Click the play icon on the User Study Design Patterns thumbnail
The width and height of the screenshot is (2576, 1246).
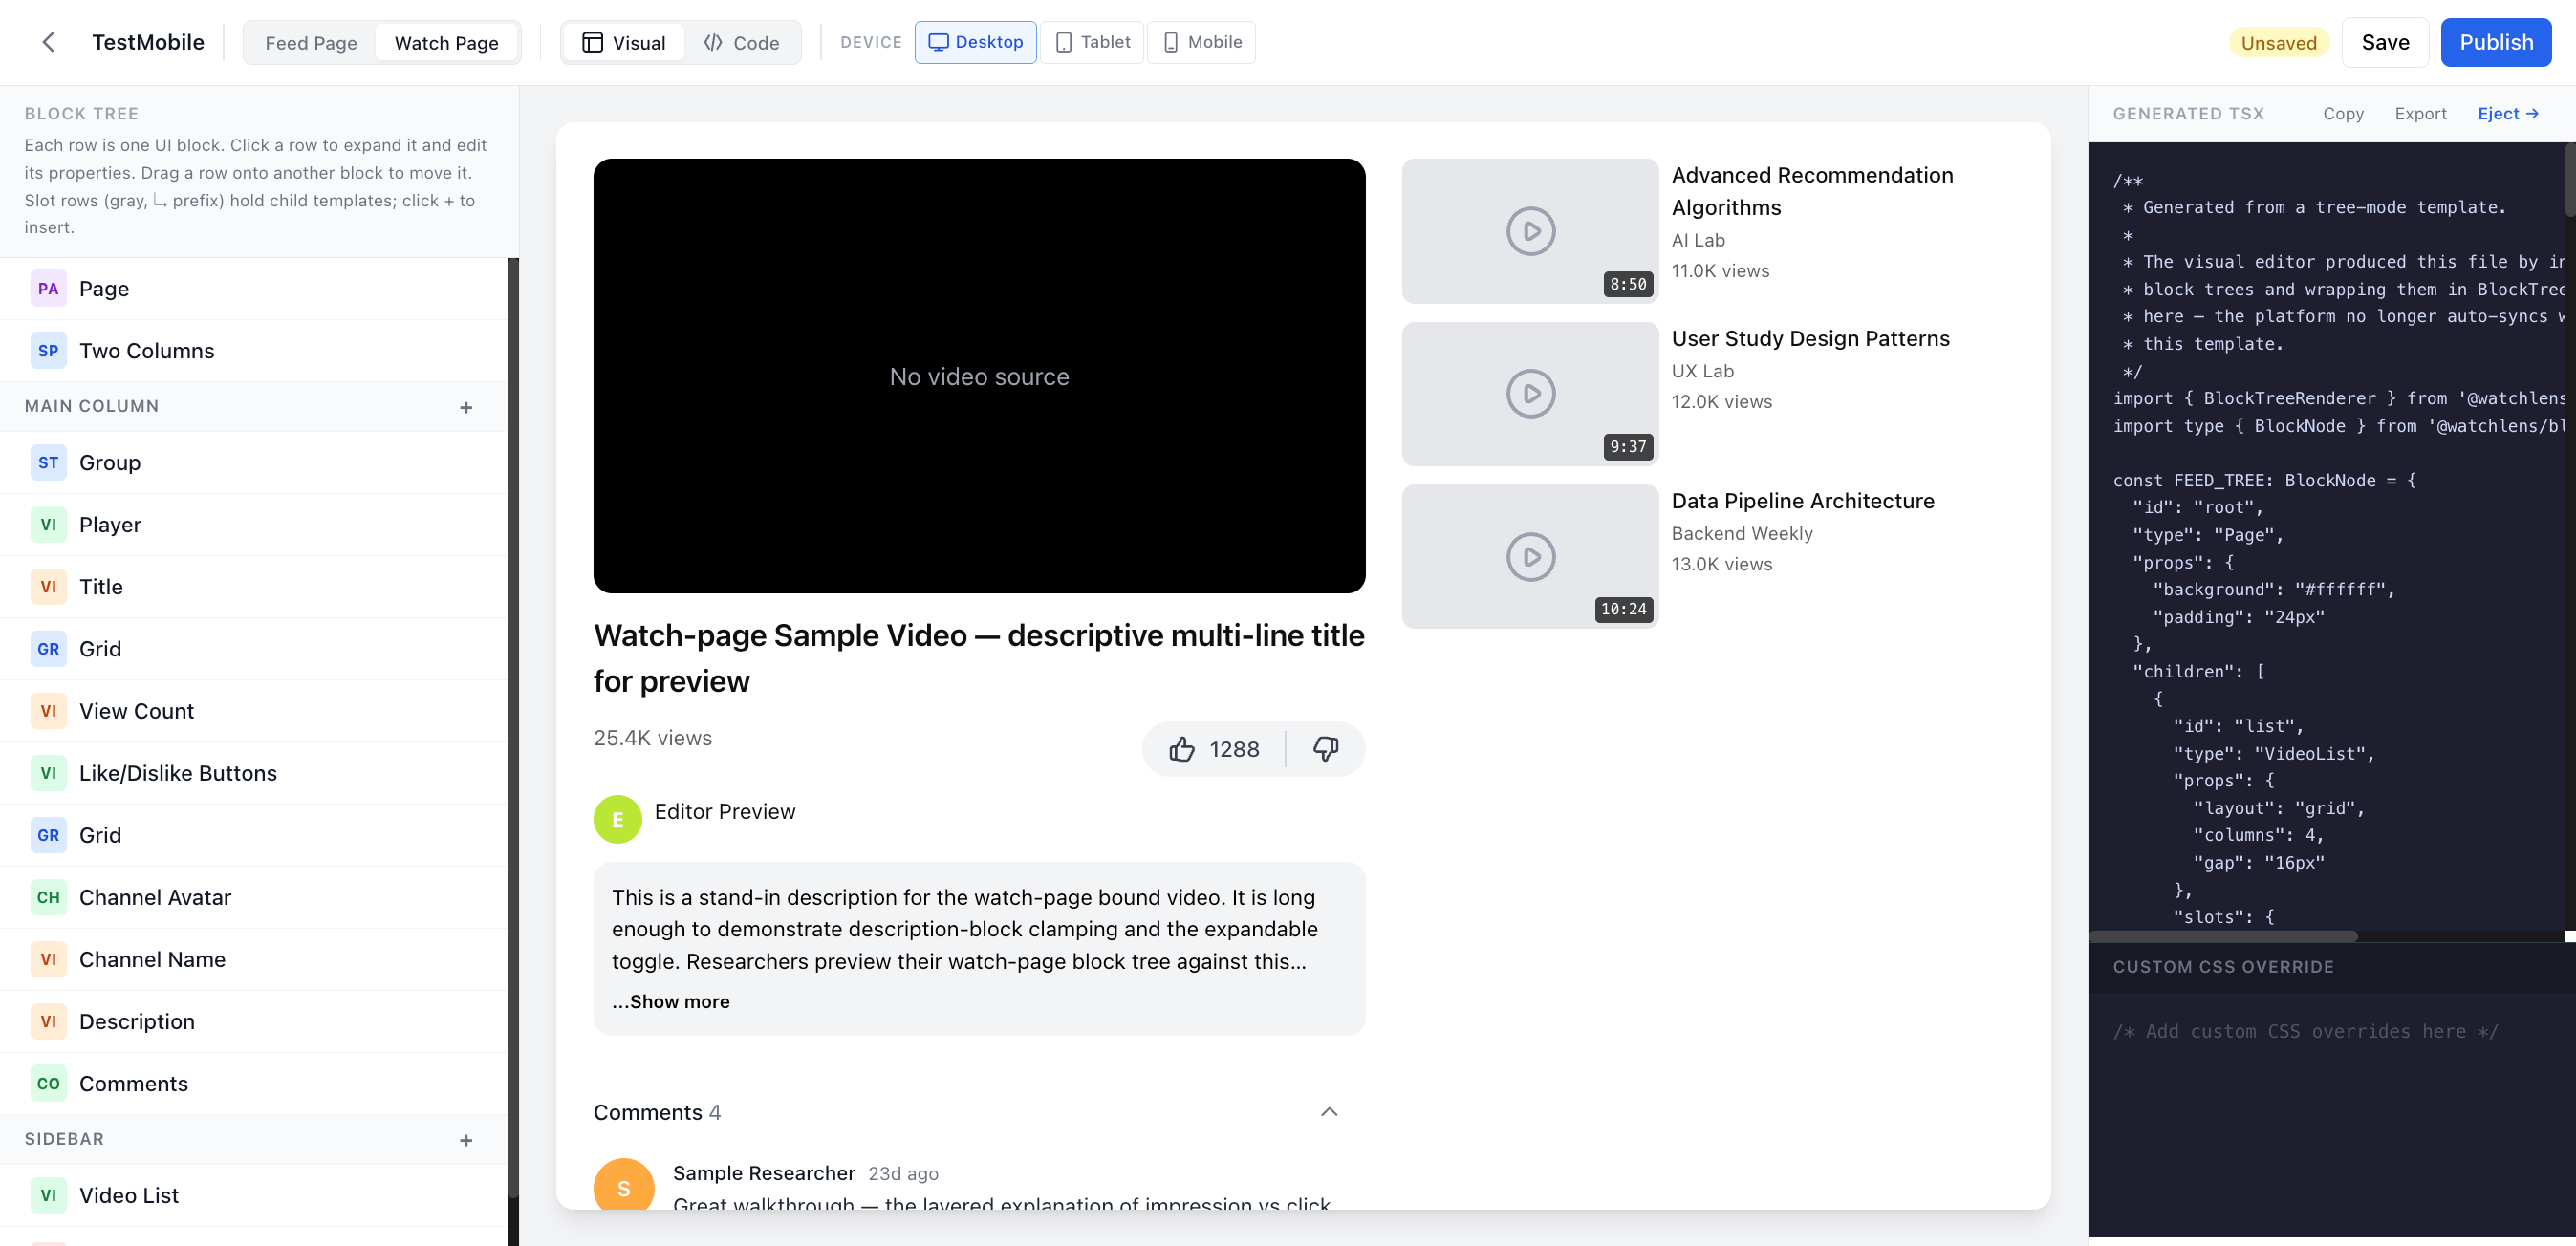click(x=1531, y=394)
